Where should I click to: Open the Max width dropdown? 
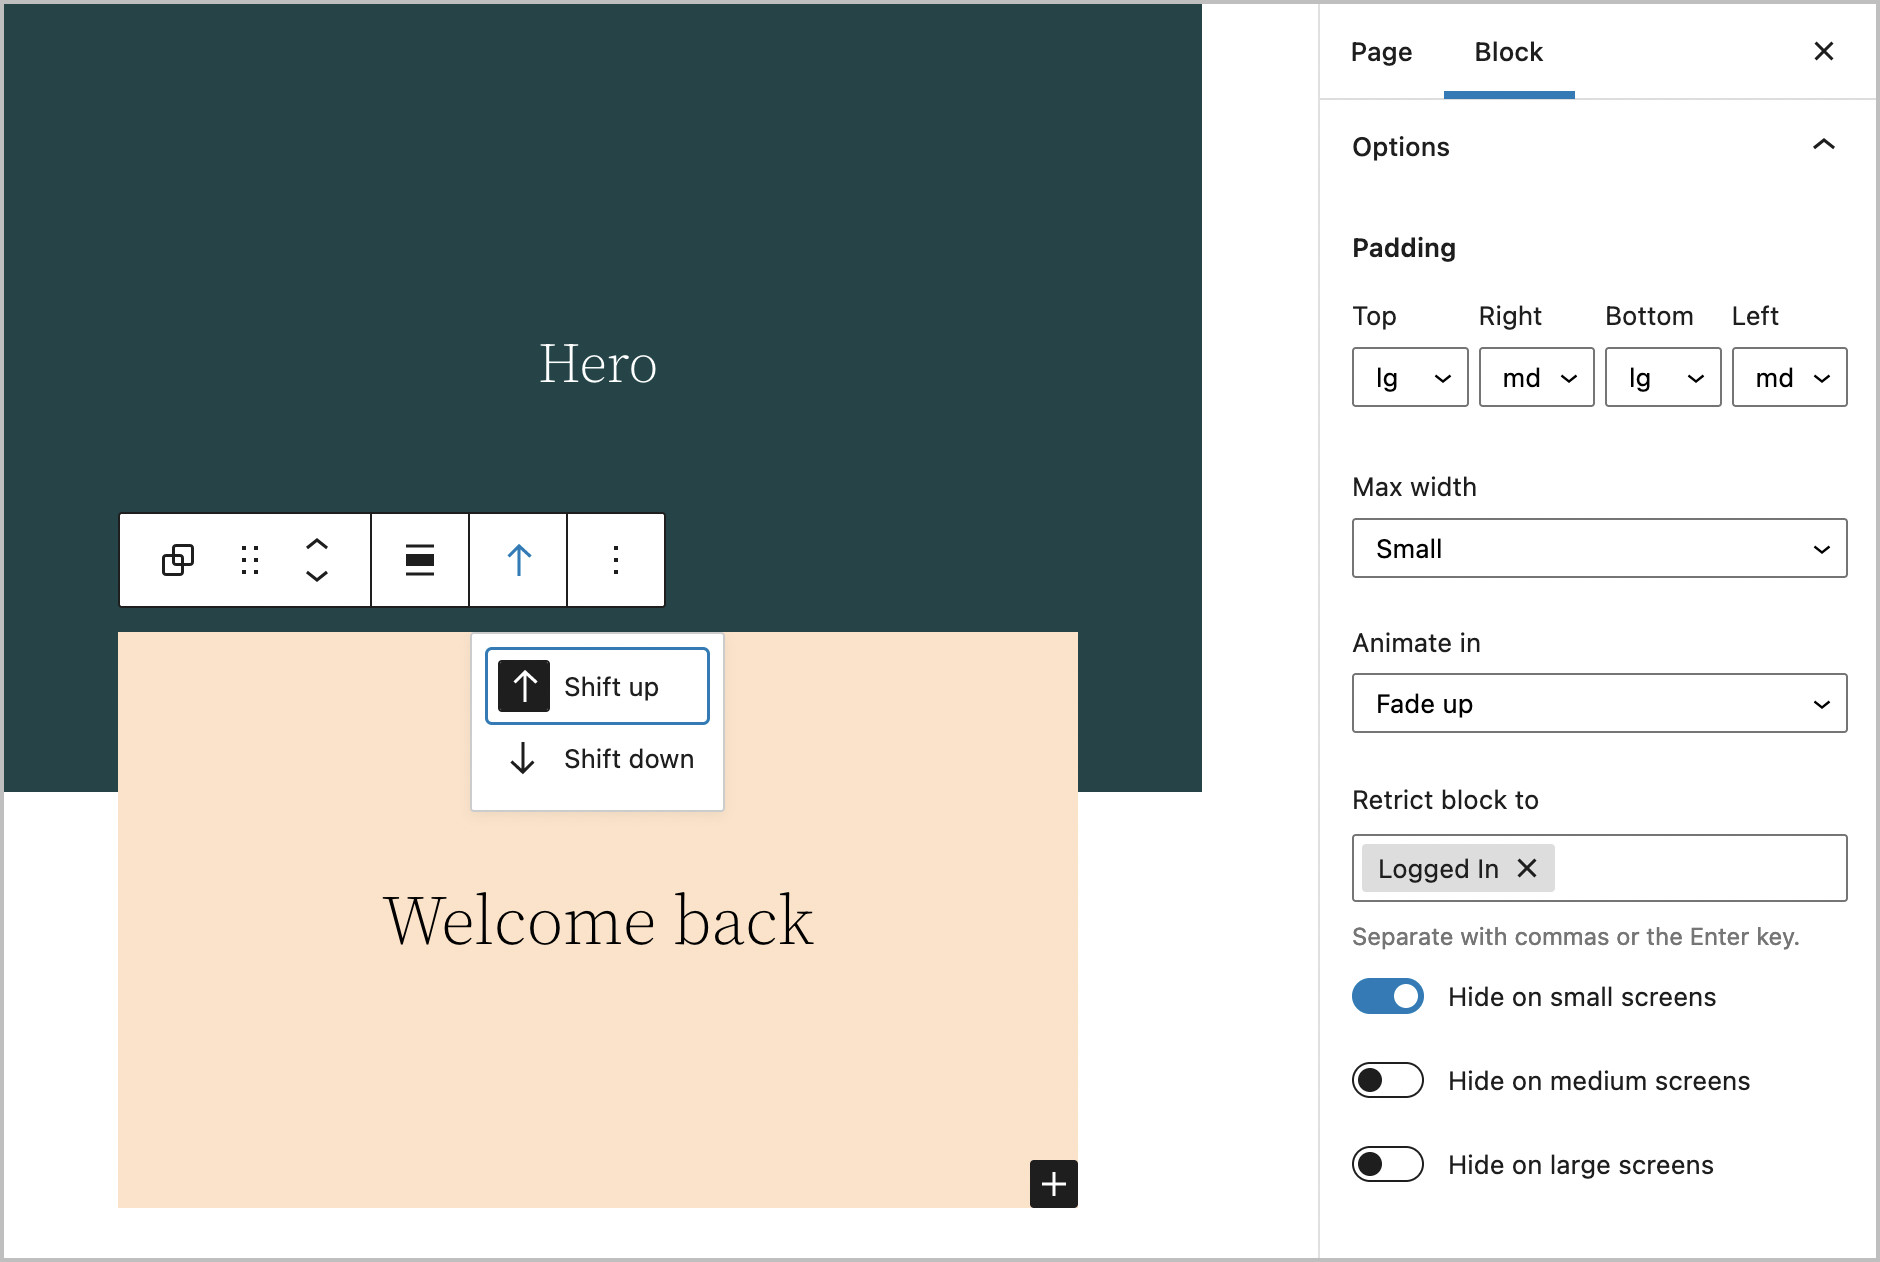tap(1599, 548)
